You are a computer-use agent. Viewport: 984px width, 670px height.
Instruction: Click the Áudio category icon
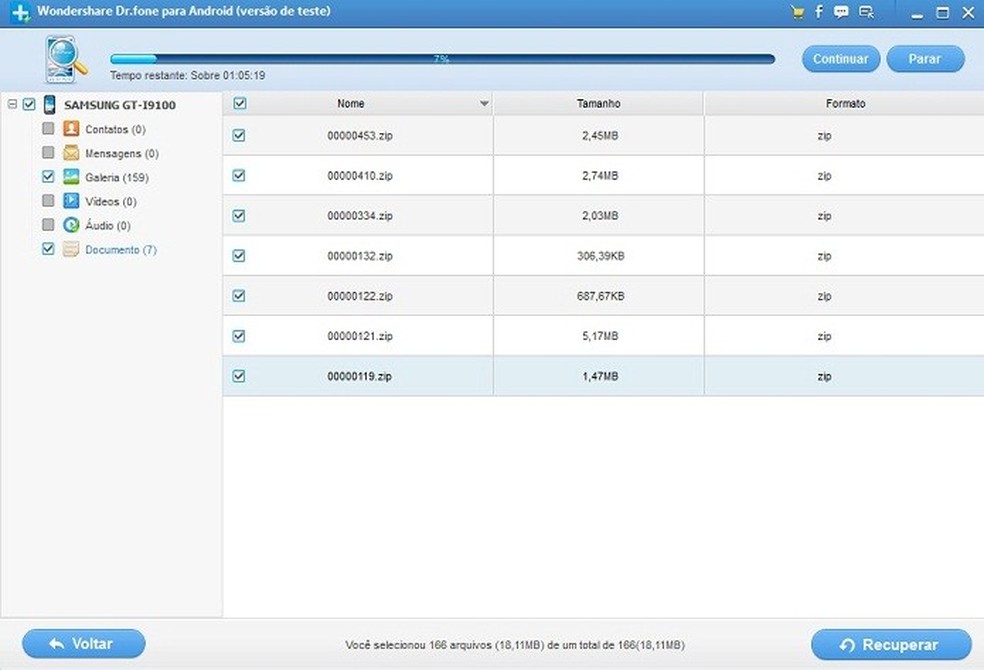[x=71, y=225]
